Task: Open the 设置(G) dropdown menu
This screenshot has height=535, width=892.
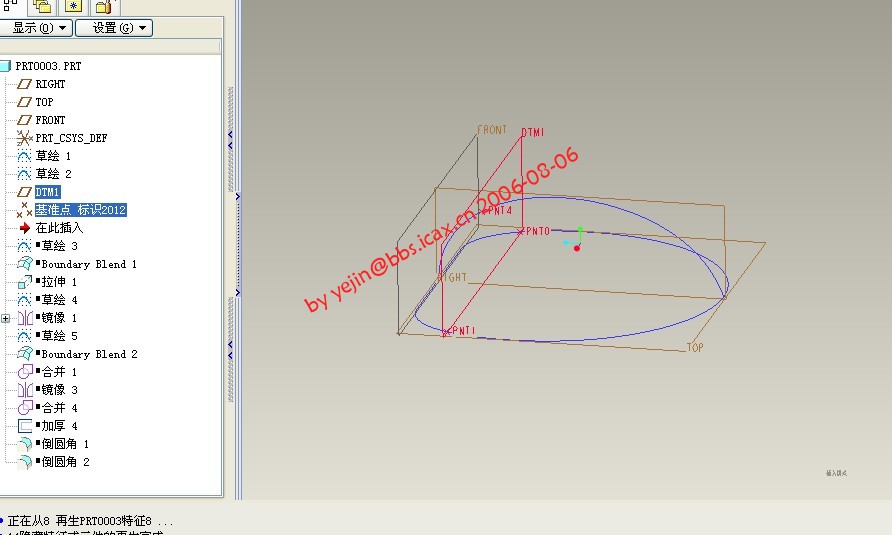Action: point(114,28)
